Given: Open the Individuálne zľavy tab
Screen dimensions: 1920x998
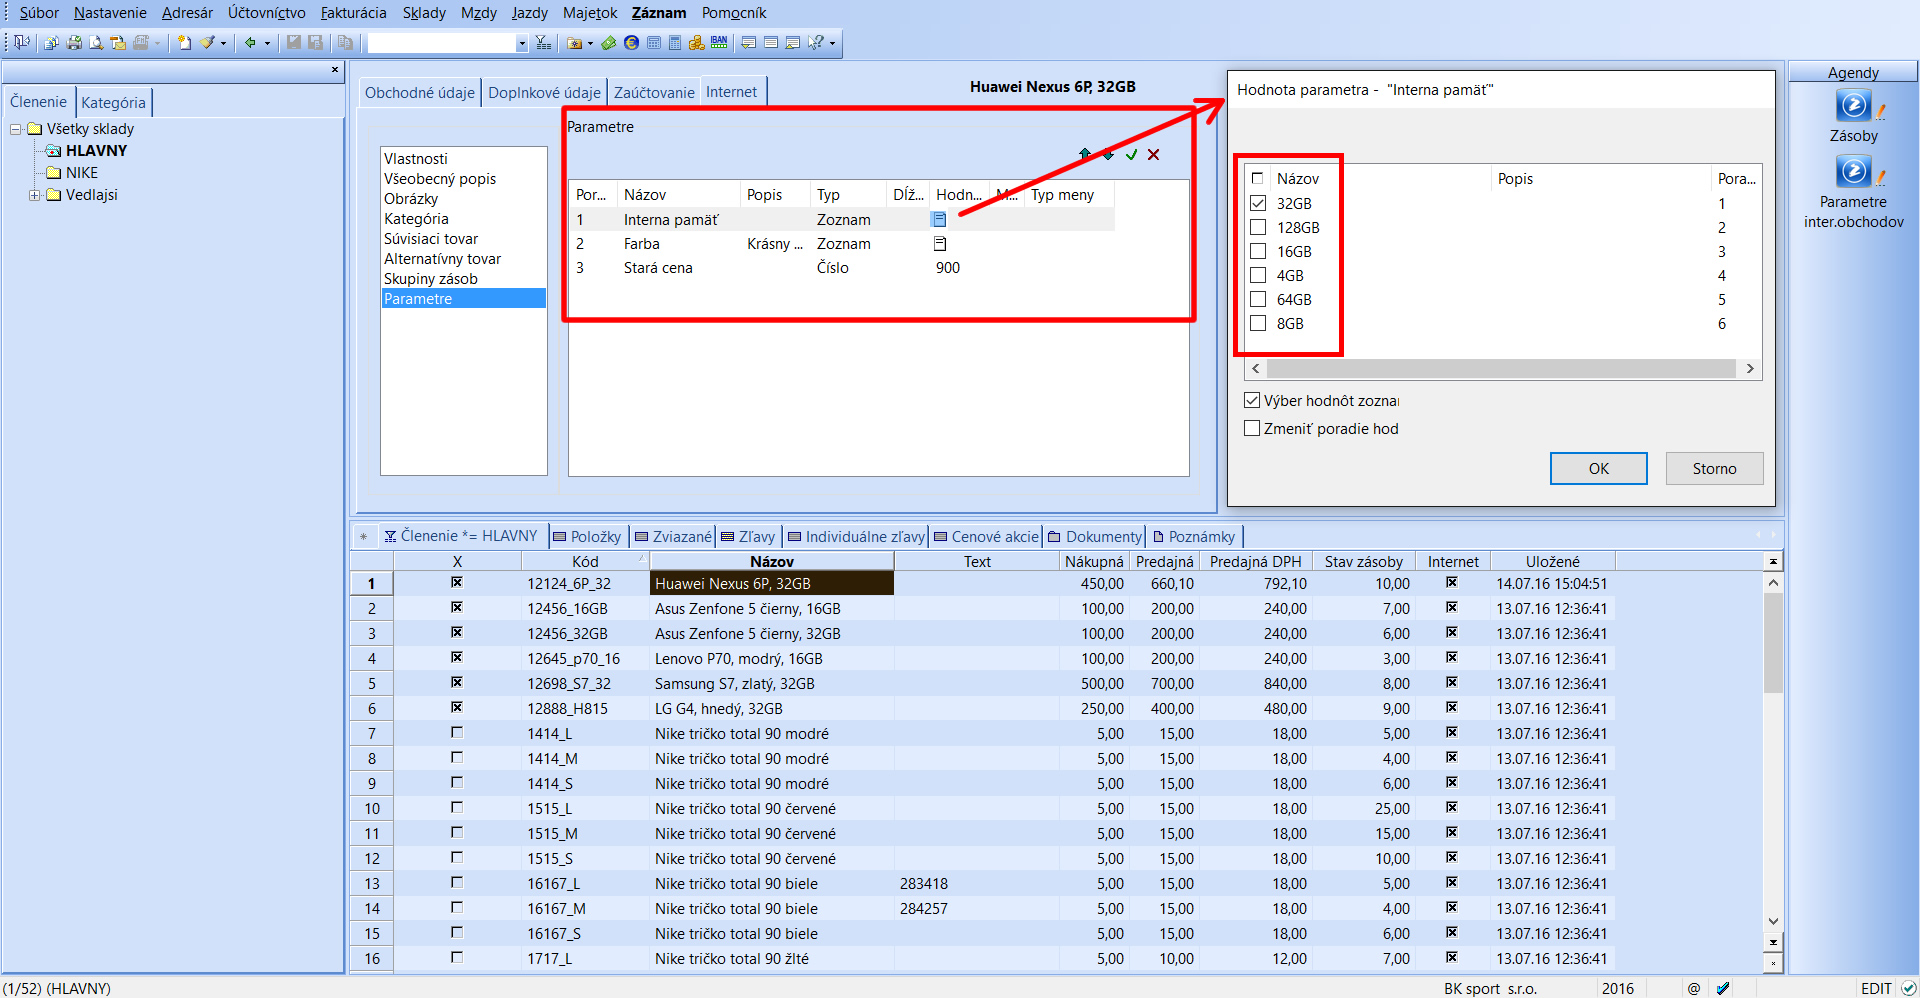Looking at the screenshot, I should 856,537.
